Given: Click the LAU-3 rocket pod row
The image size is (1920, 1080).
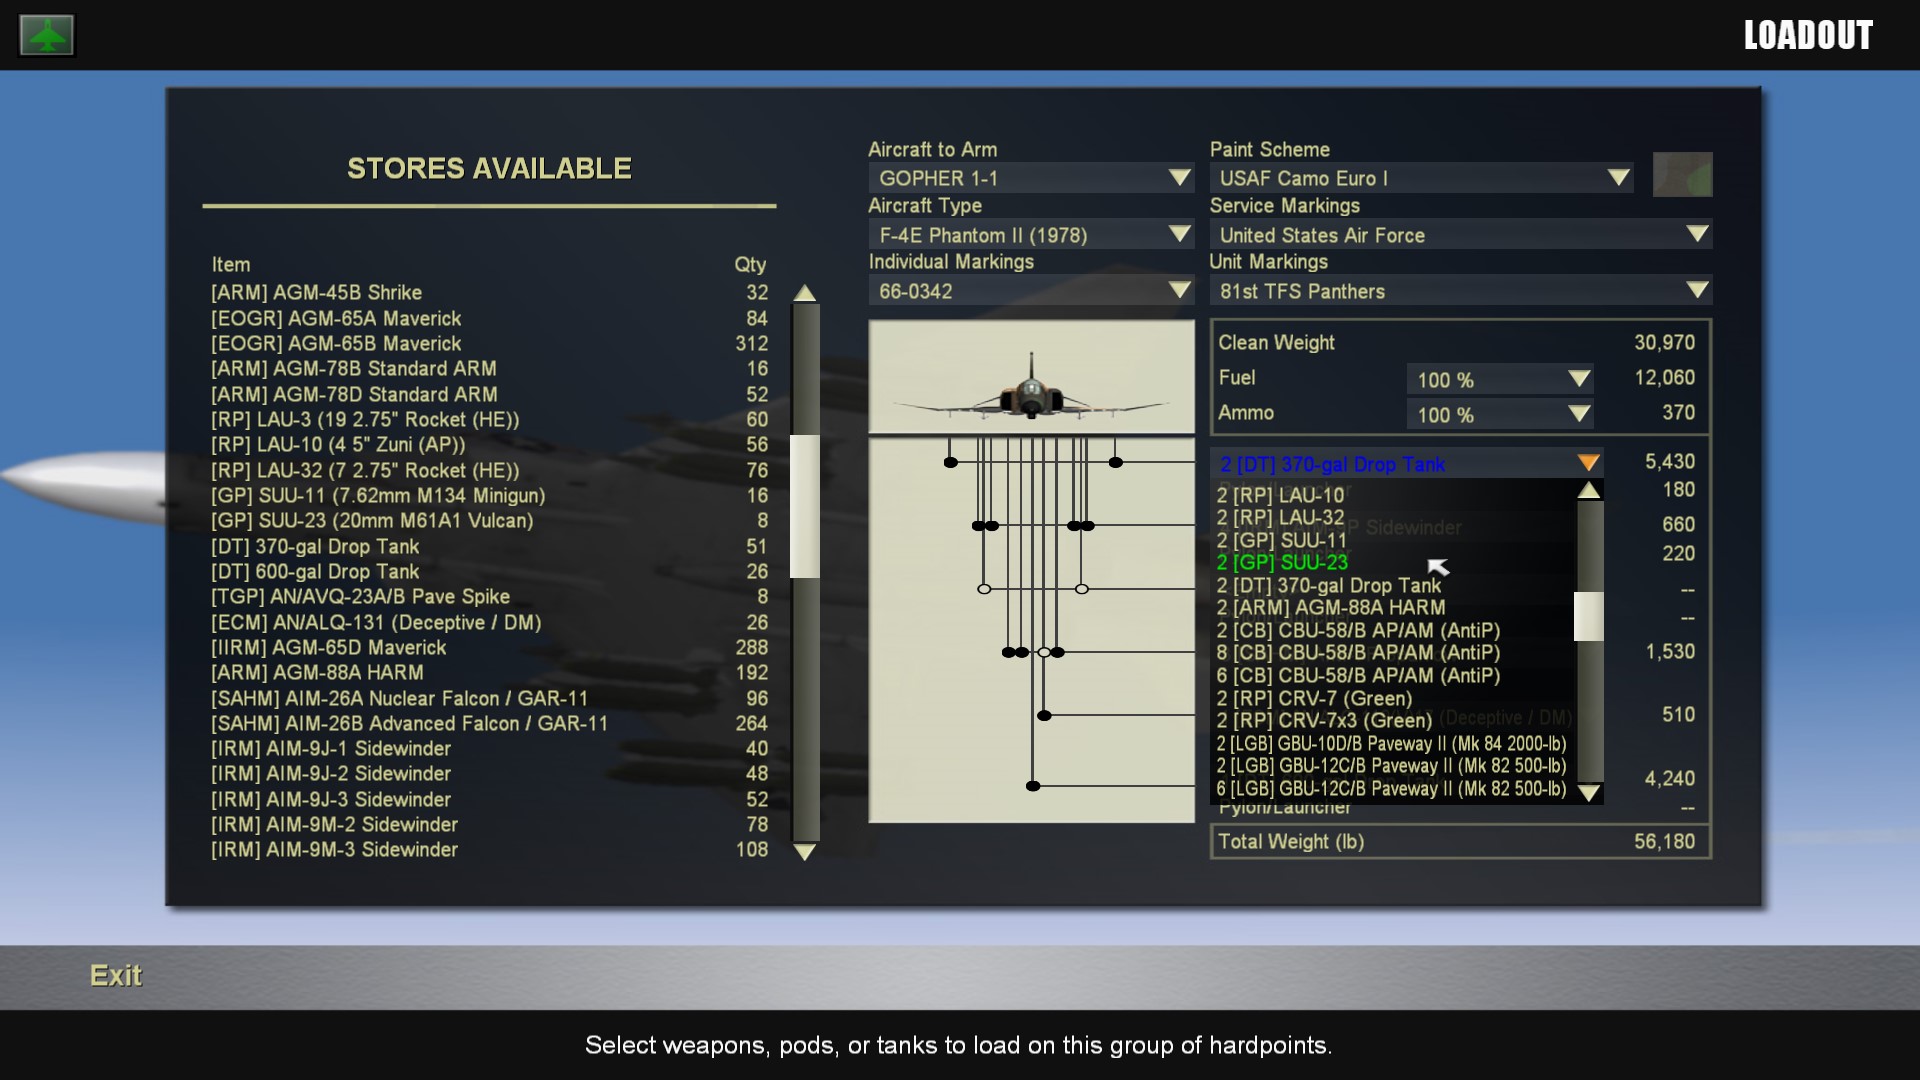Looking at the screenshot, I should click(489, 420).
